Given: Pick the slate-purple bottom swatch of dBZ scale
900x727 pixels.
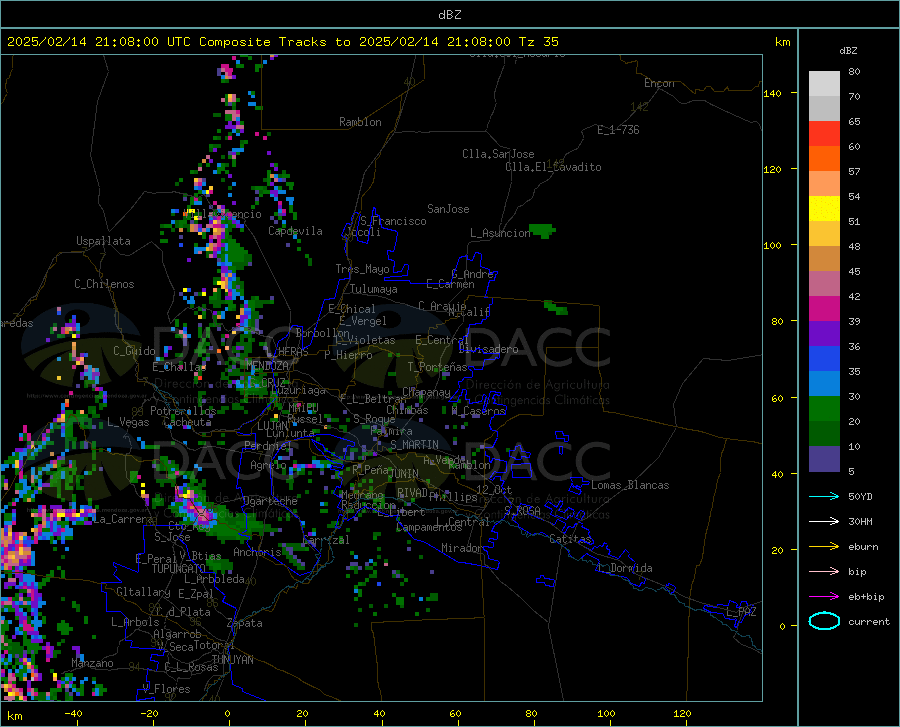Looking at the screenshot, I should (x=824, y=459).
